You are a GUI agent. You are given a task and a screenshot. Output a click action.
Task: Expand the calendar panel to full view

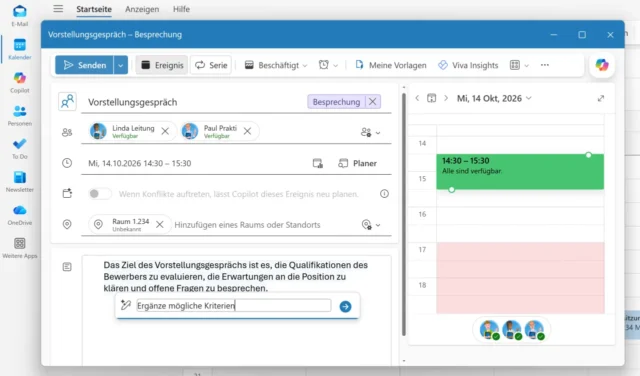click(x=601, y=98)
